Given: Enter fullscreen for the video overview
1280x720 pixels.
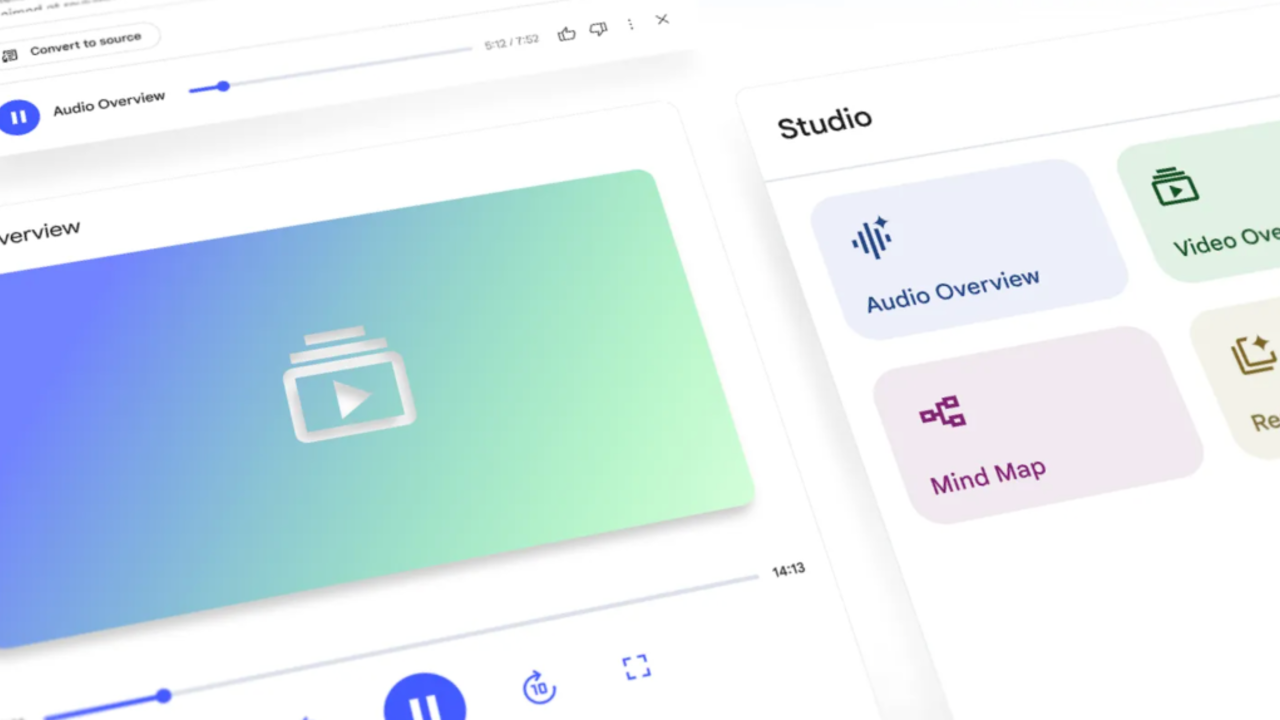Looking at the screenshot, I should pyautogui.click(x=636, y=667).
